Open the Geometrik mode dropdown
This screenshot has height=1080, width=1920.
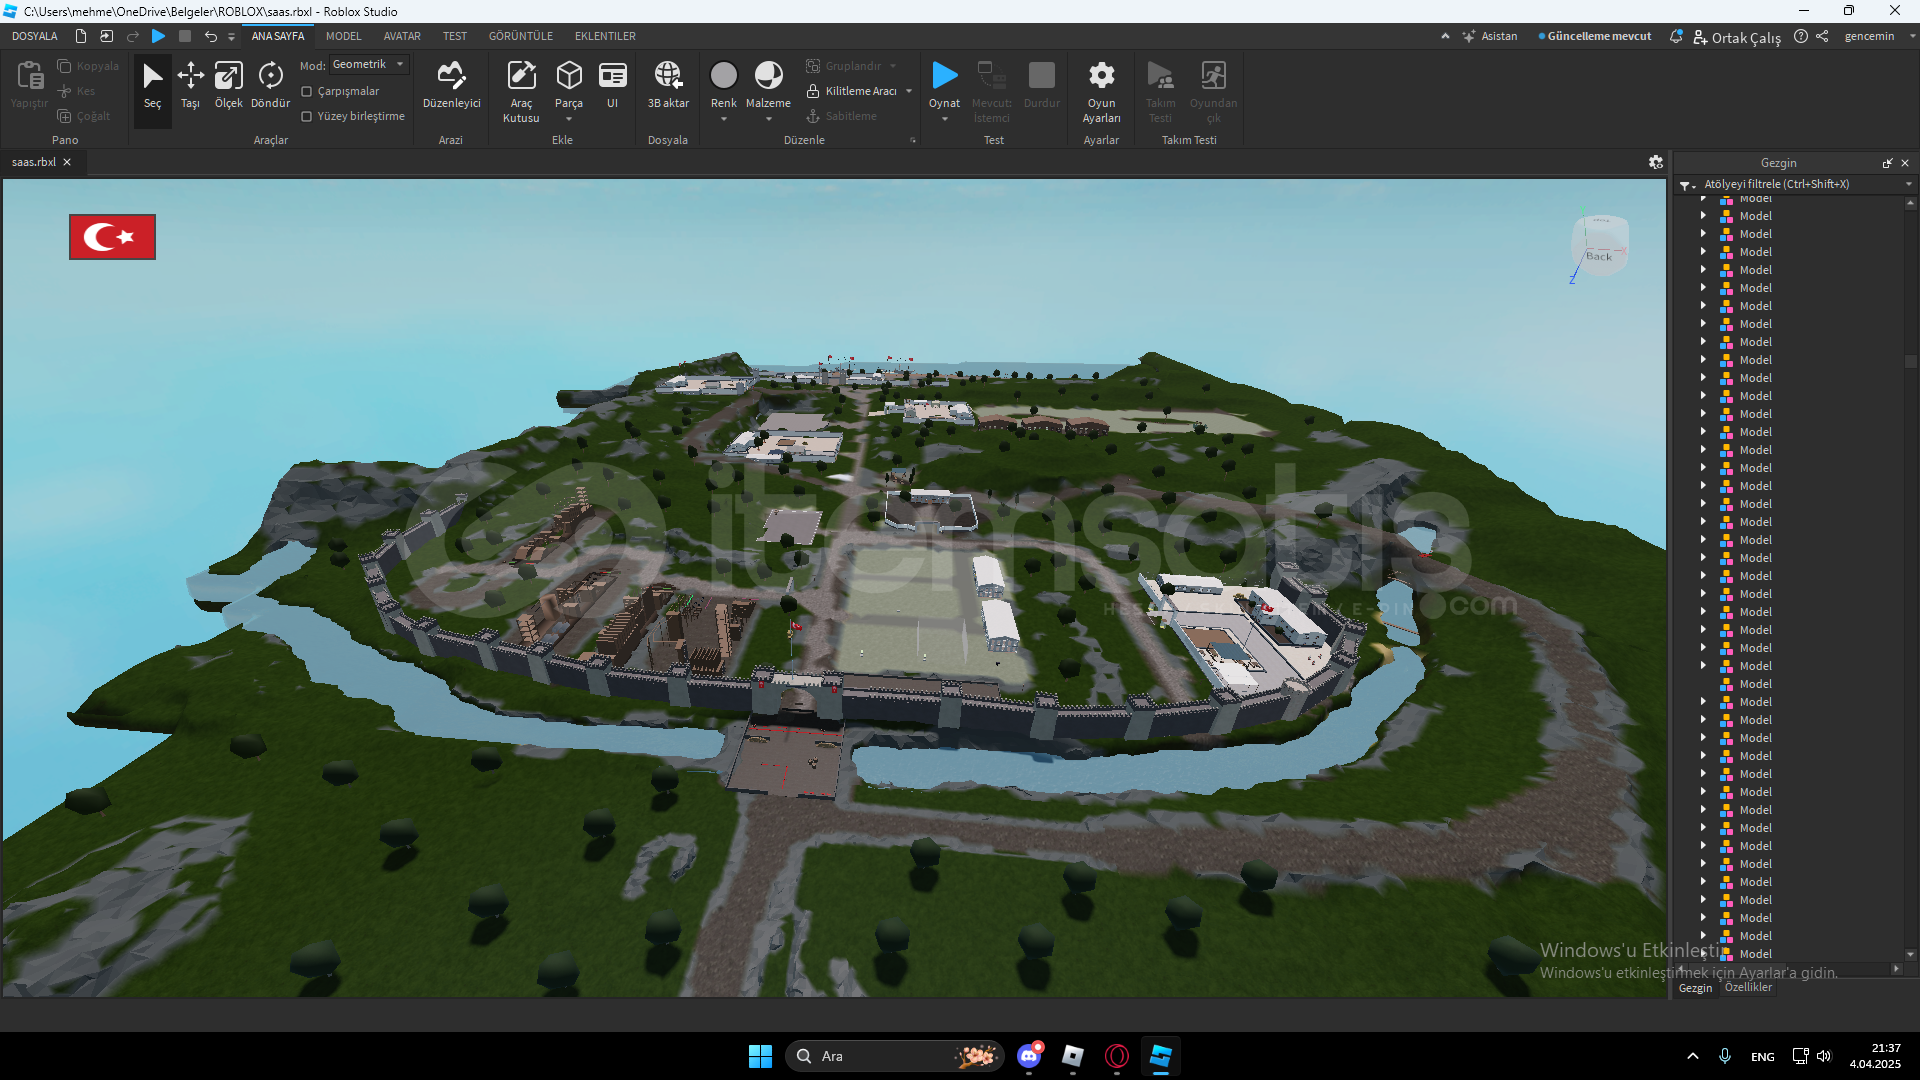coord(369,64)
